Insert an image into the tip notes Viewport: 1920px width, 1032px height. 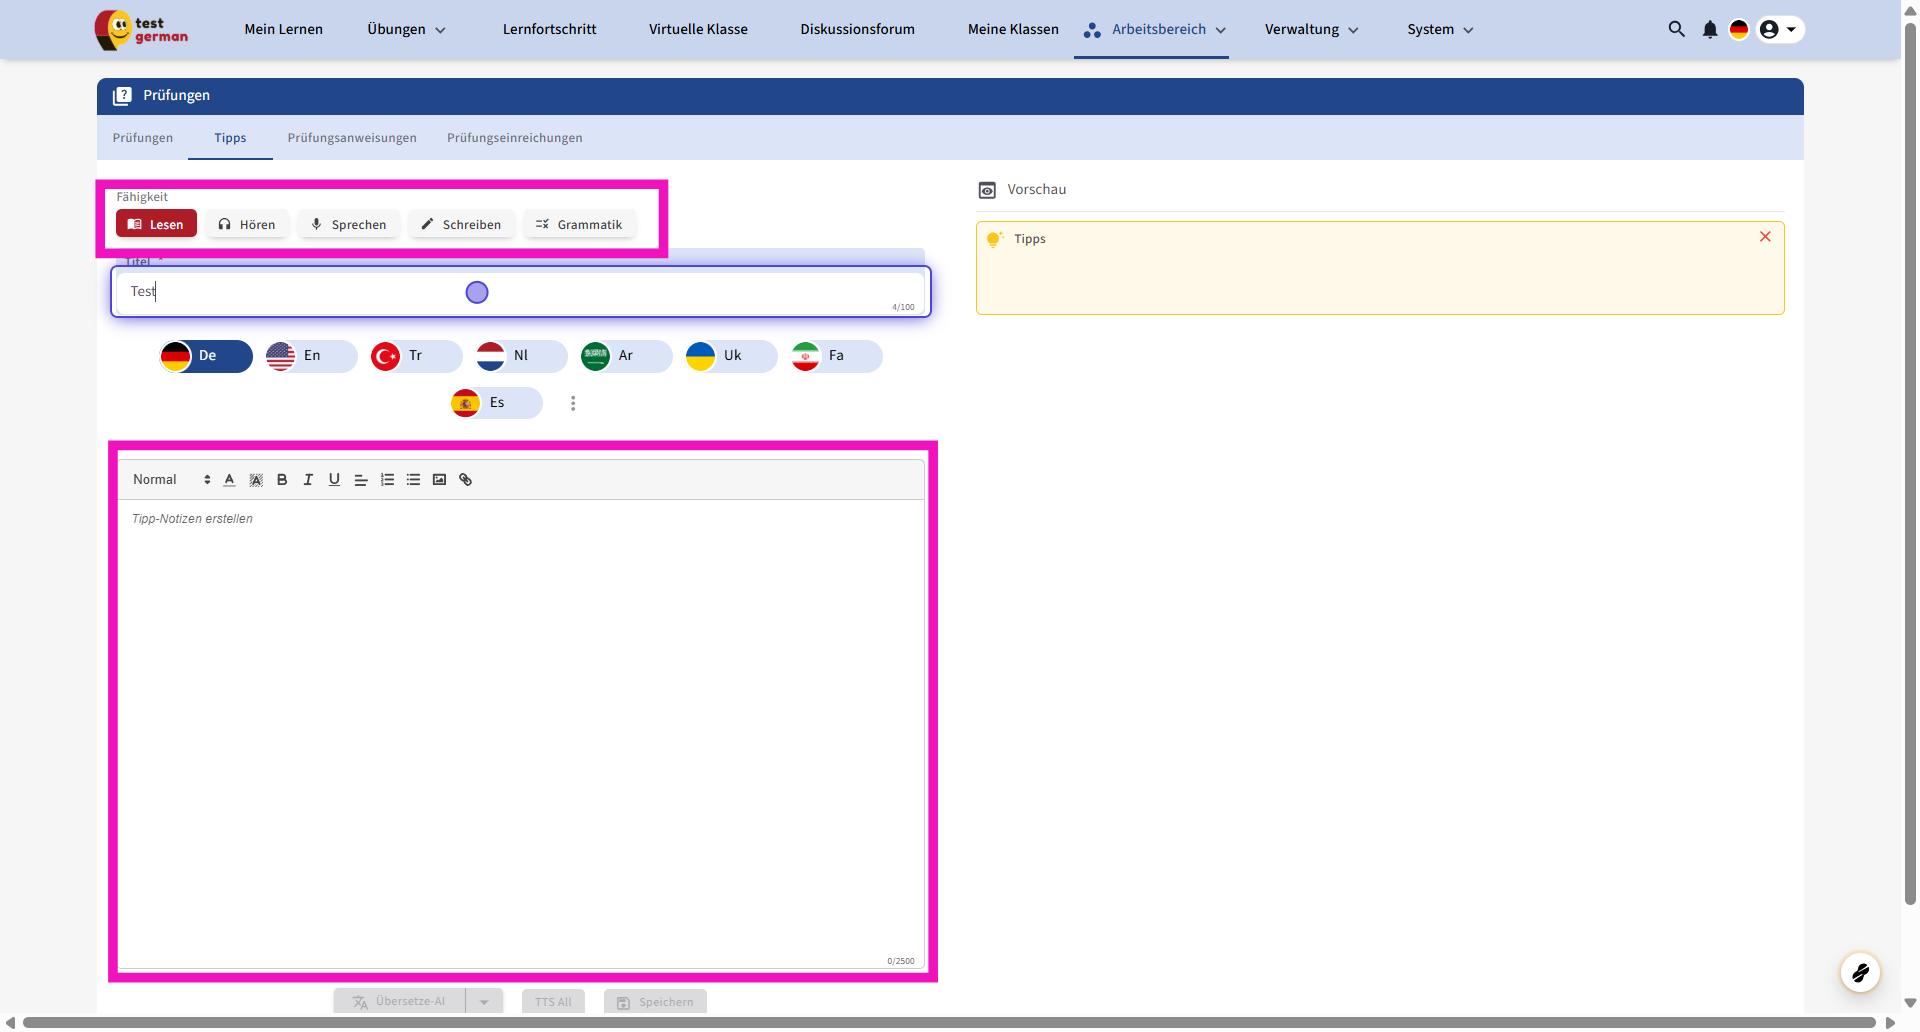point(439,480)
